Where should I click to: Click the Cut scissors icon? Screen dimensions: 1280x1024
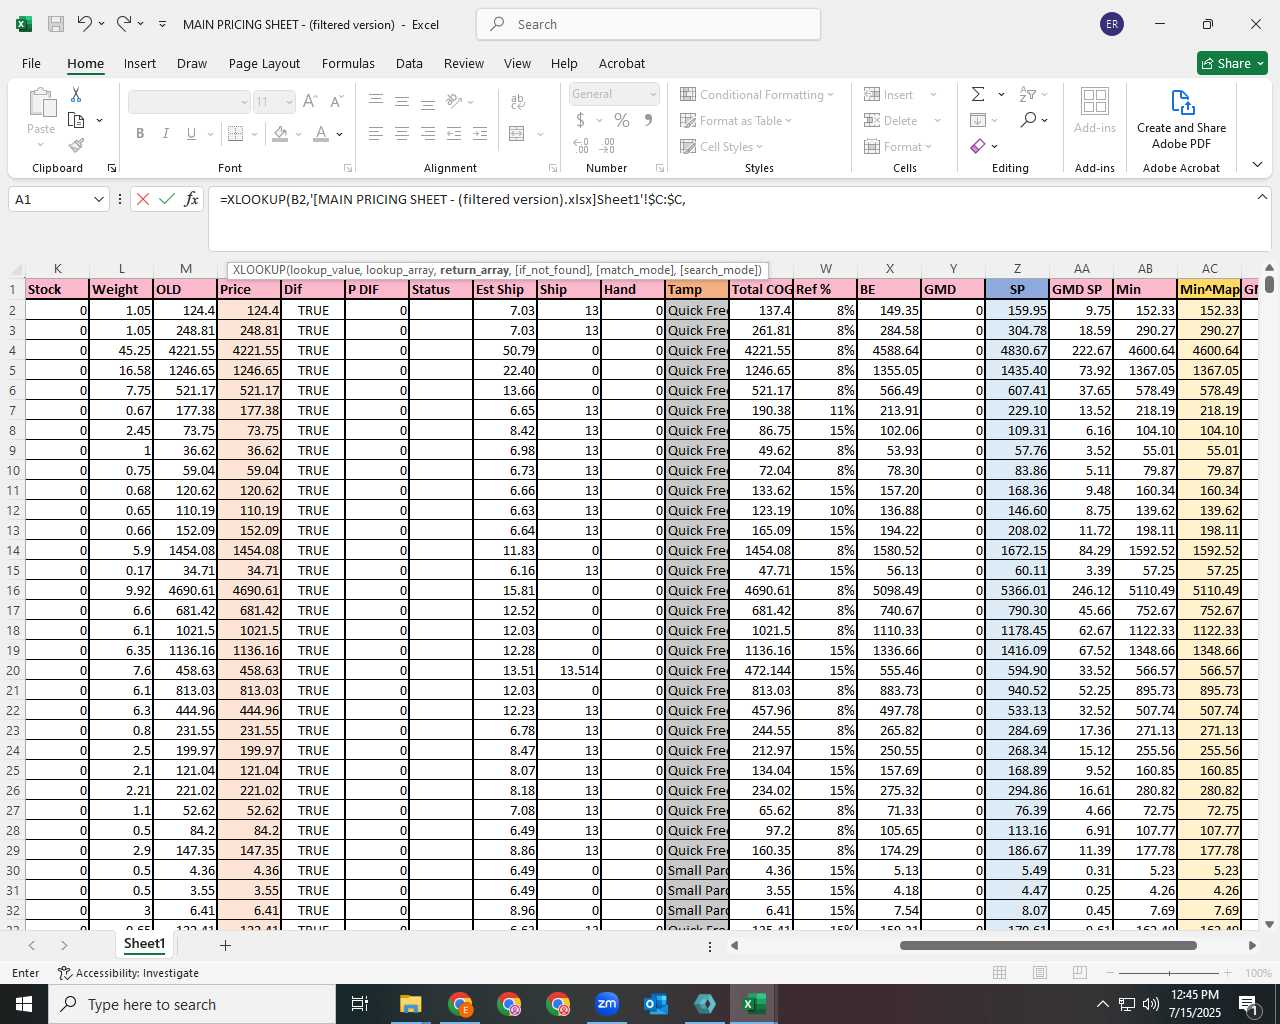pyautogui.click(x=76, y=94)
